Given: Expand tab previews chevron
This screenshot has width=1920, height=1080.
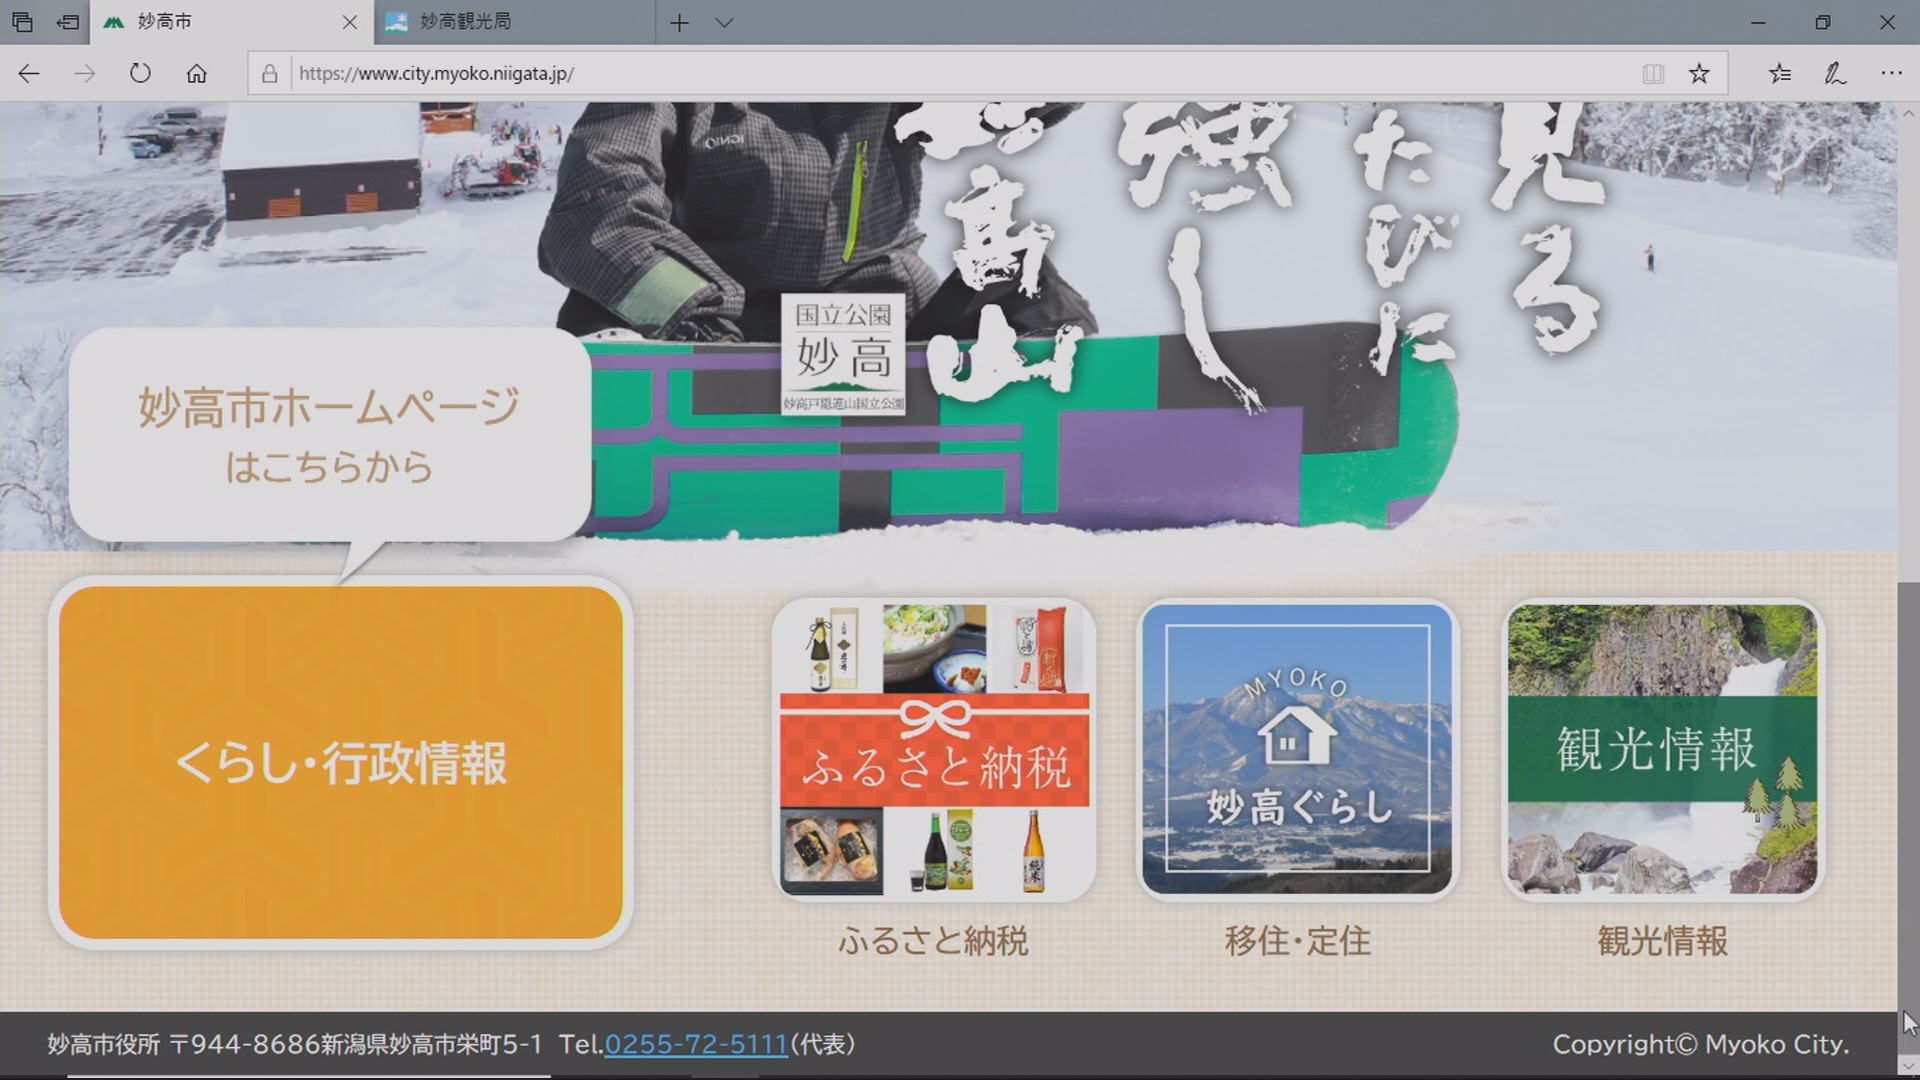Looking at the screenshot, I should (x=725, y=22).
